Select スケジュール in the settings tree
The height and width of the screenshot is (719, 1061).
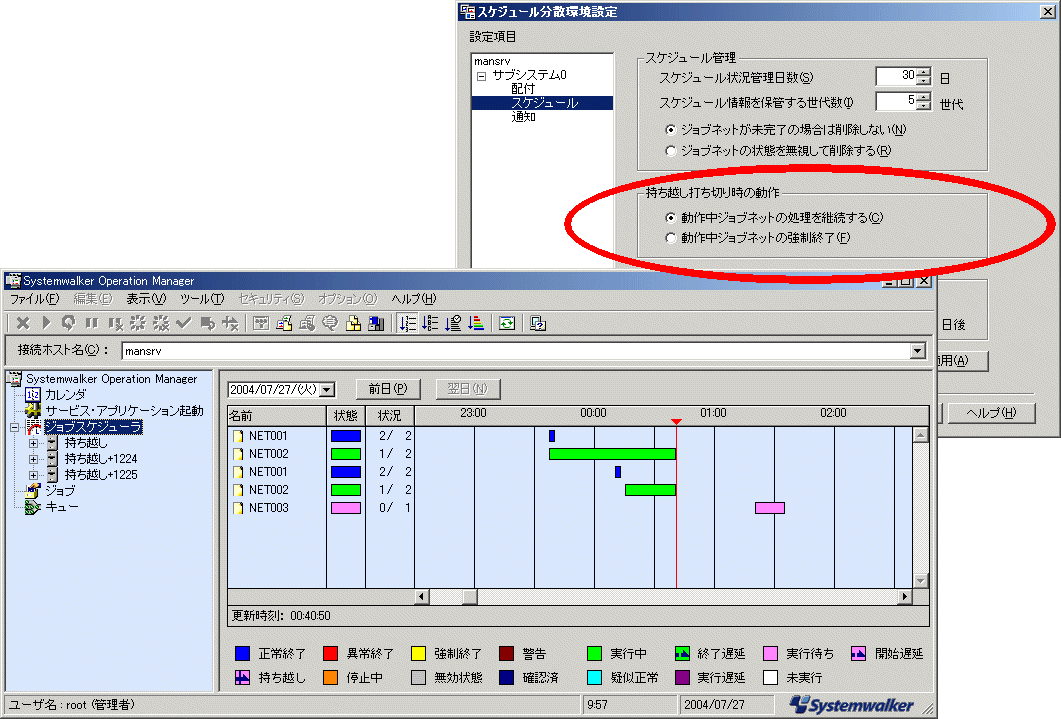pyautogui.click(x=543, y=103)
